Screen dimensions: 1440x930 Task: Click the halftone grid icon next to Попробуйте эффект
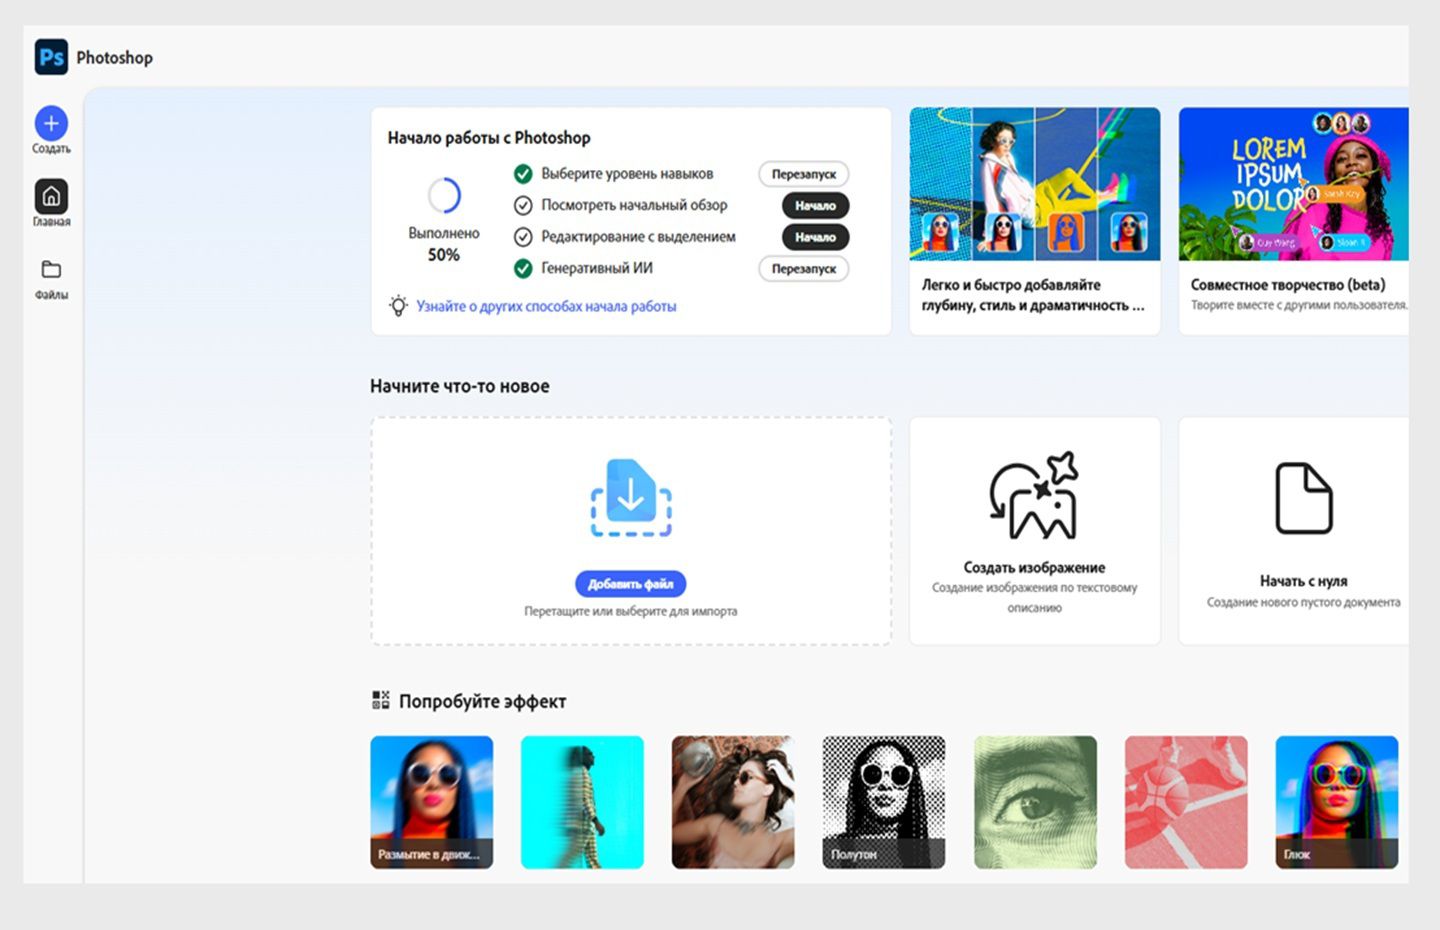(380, 700)
